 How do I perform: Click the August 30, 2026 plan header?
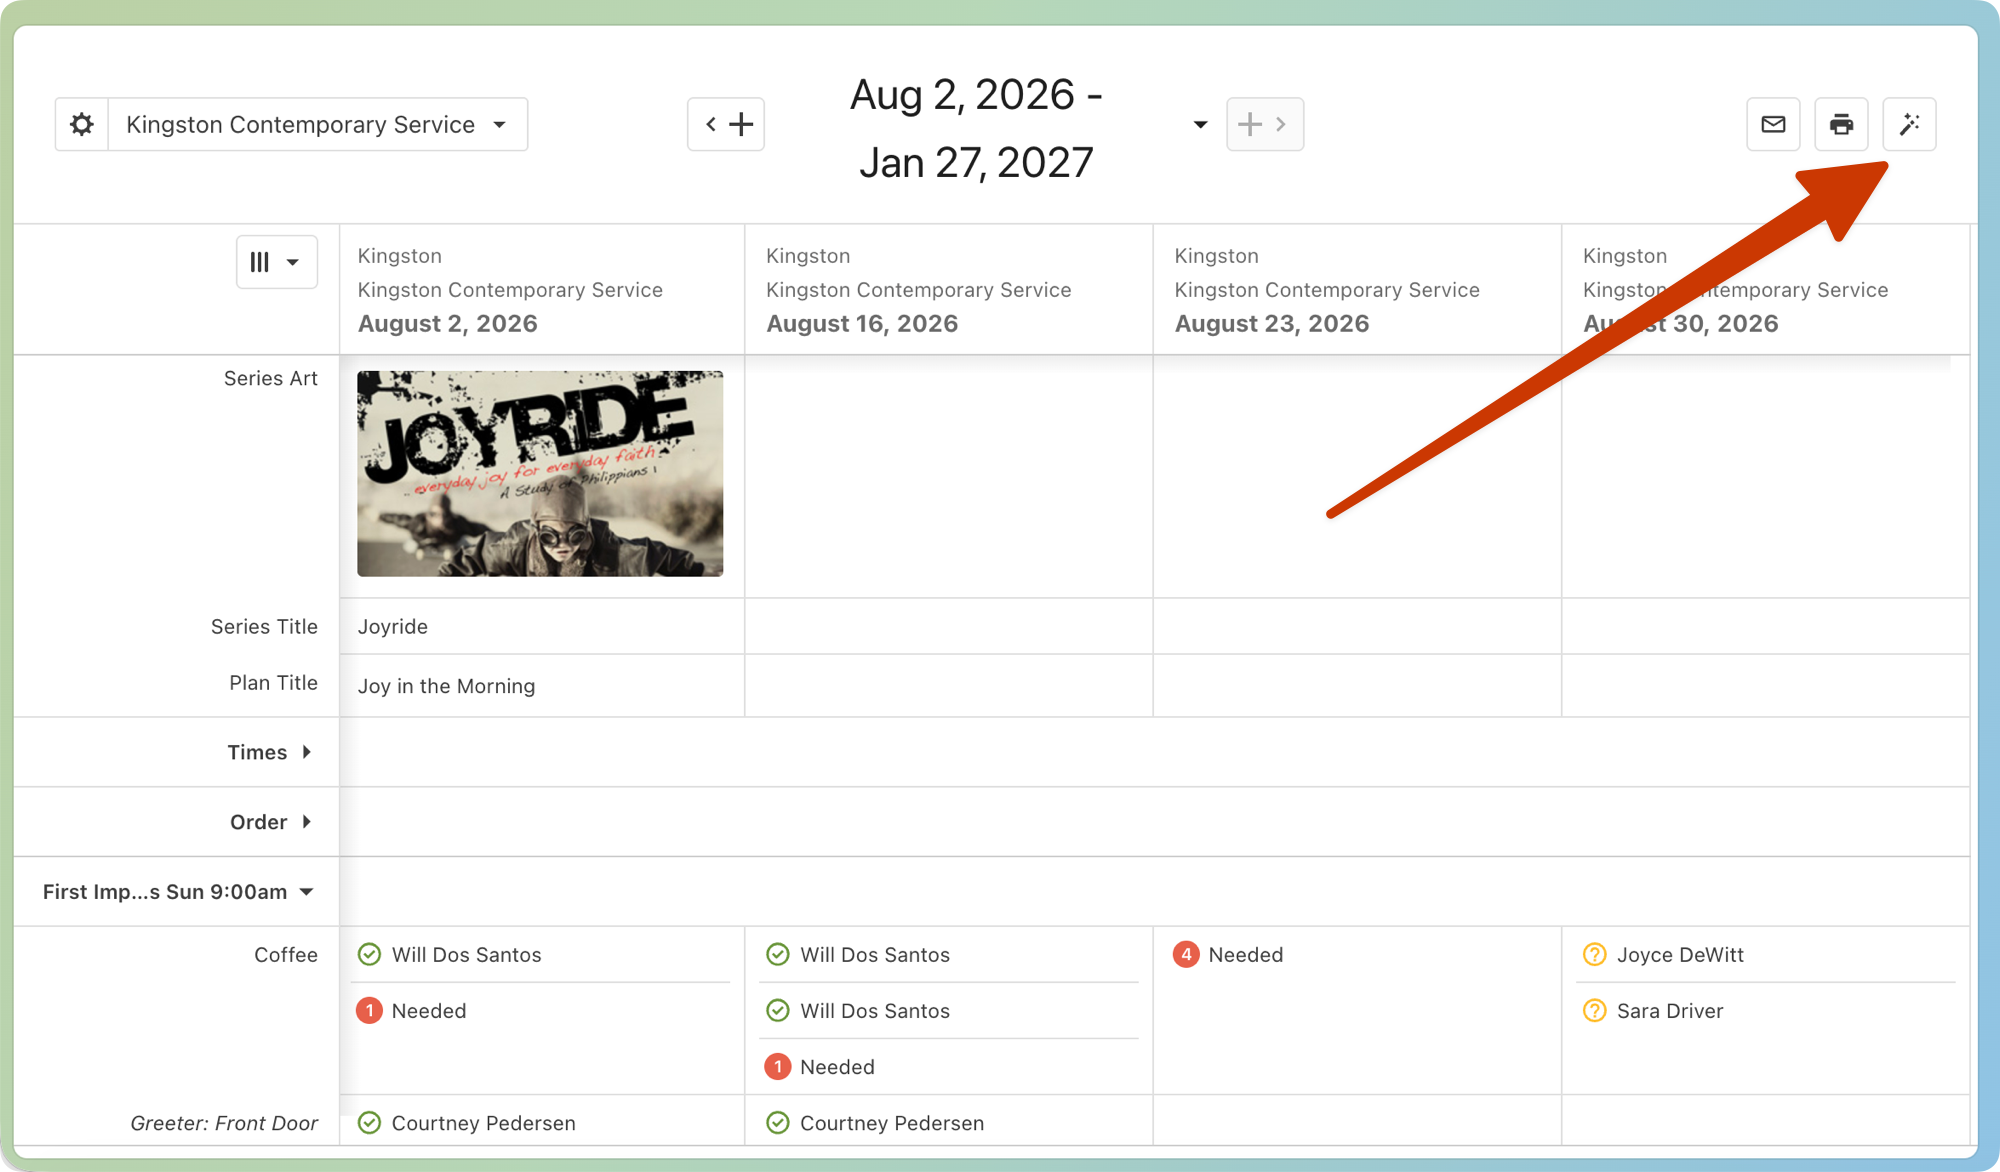click(1680, 324)
